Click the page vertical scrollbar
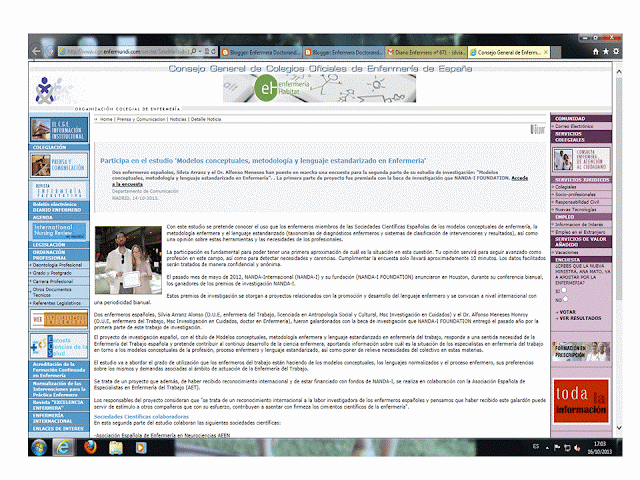The height and width of the screenshot is (480, 640). point(619,249)
